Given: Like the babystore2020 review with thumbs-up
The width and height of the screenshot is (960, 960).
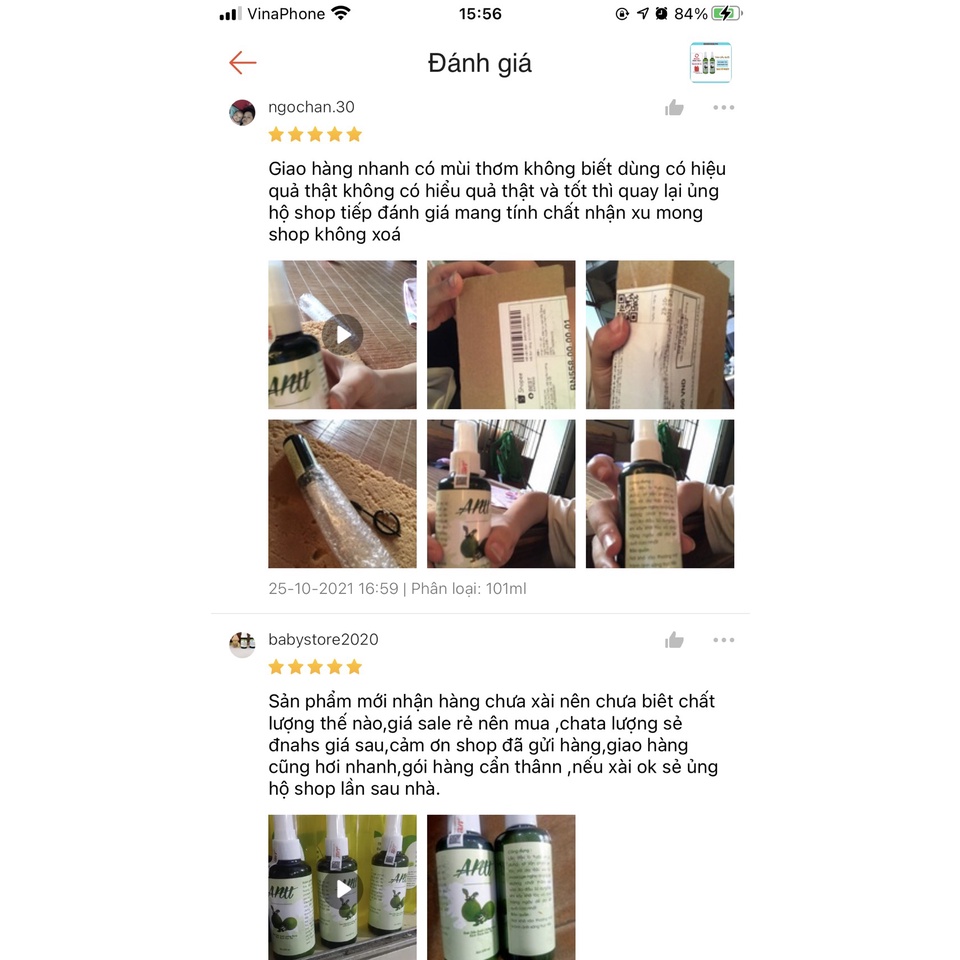Looking at the screenshot, I should coord(674,640).
